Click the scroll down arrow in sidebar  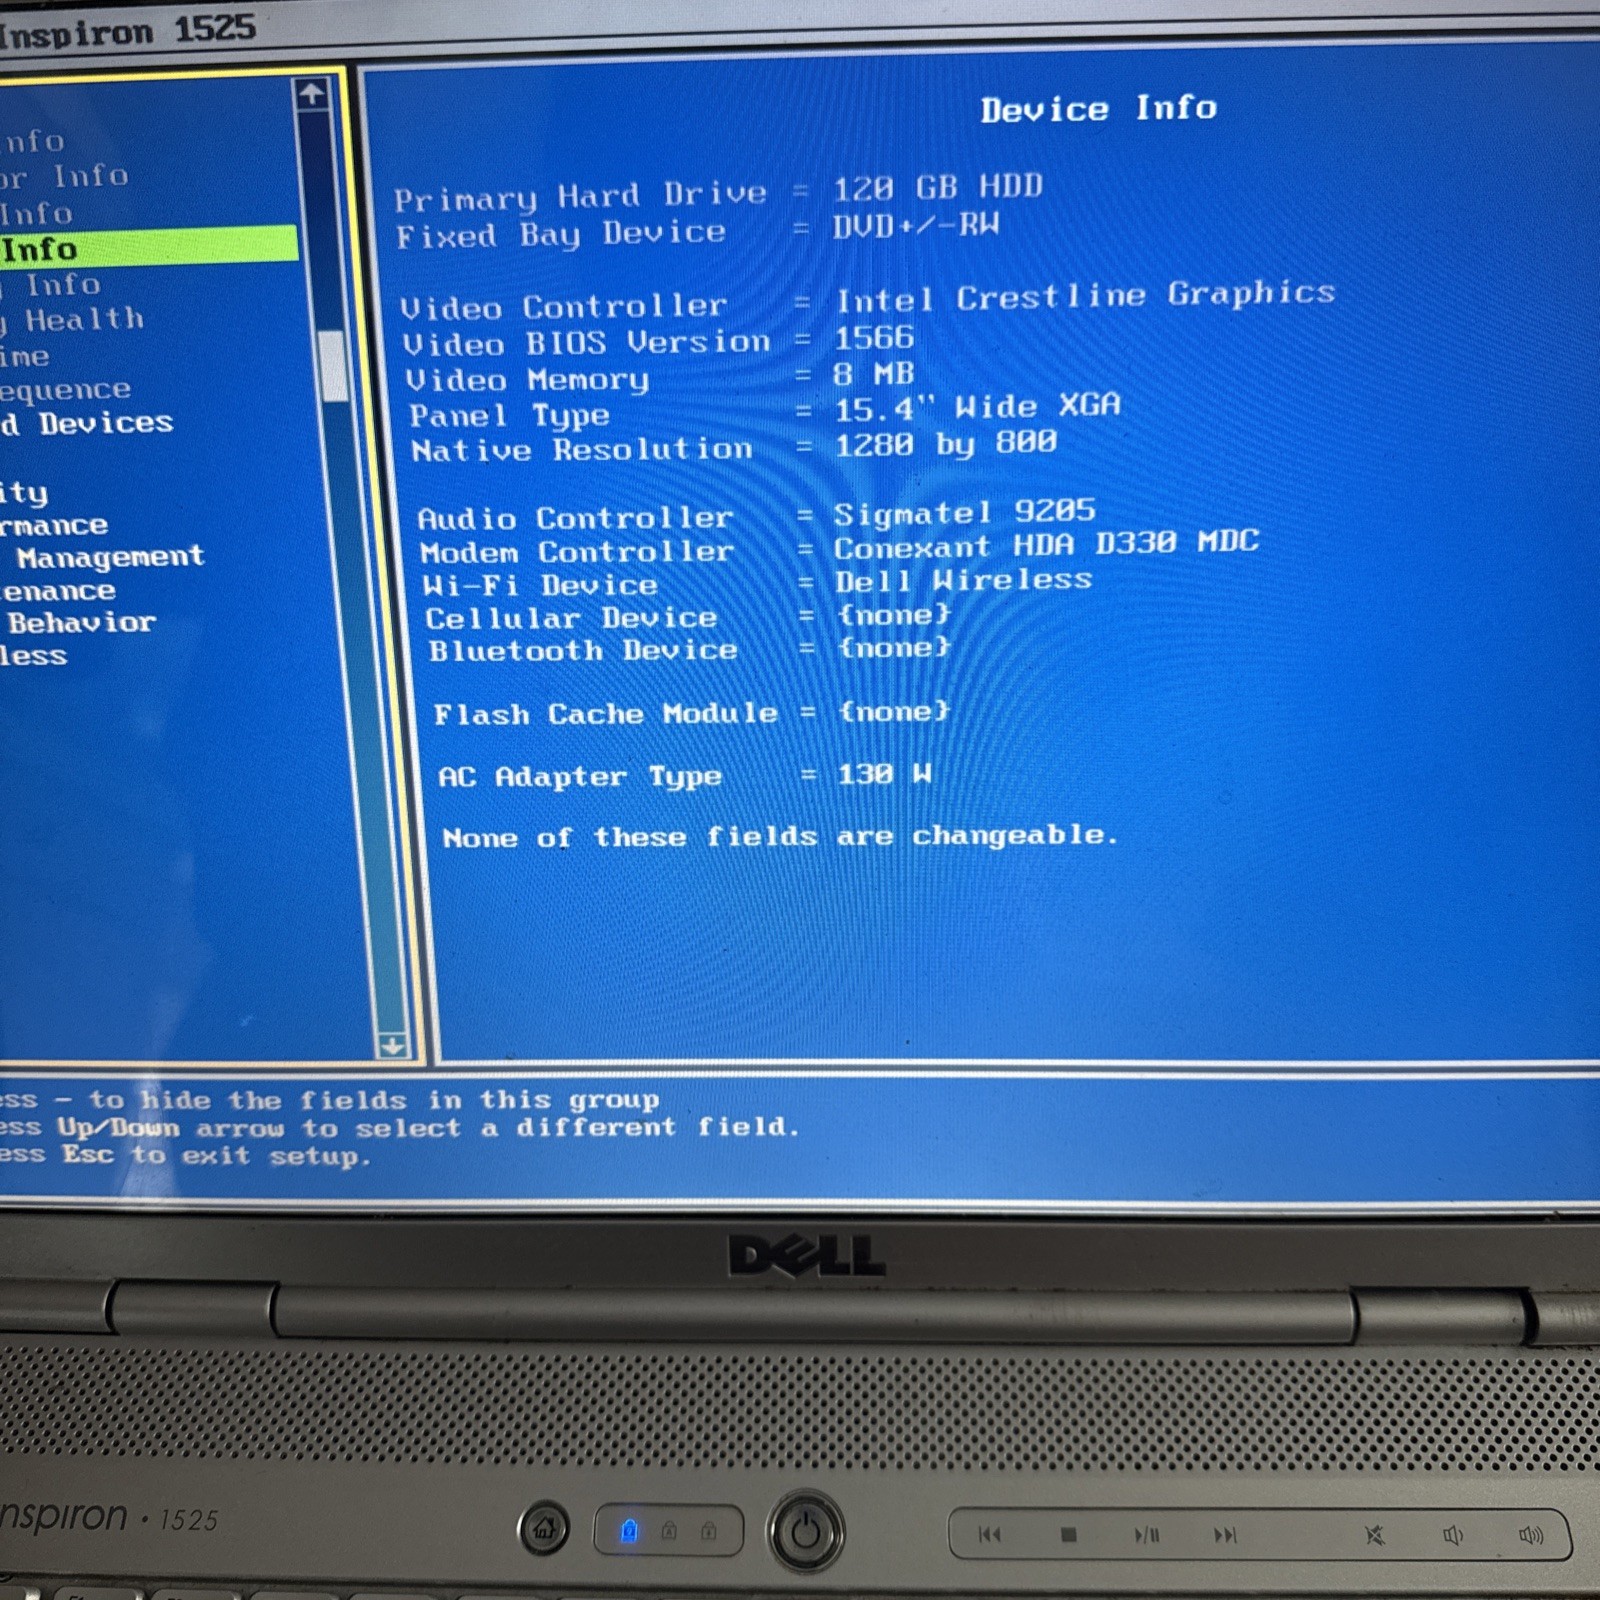(393, 1046)
